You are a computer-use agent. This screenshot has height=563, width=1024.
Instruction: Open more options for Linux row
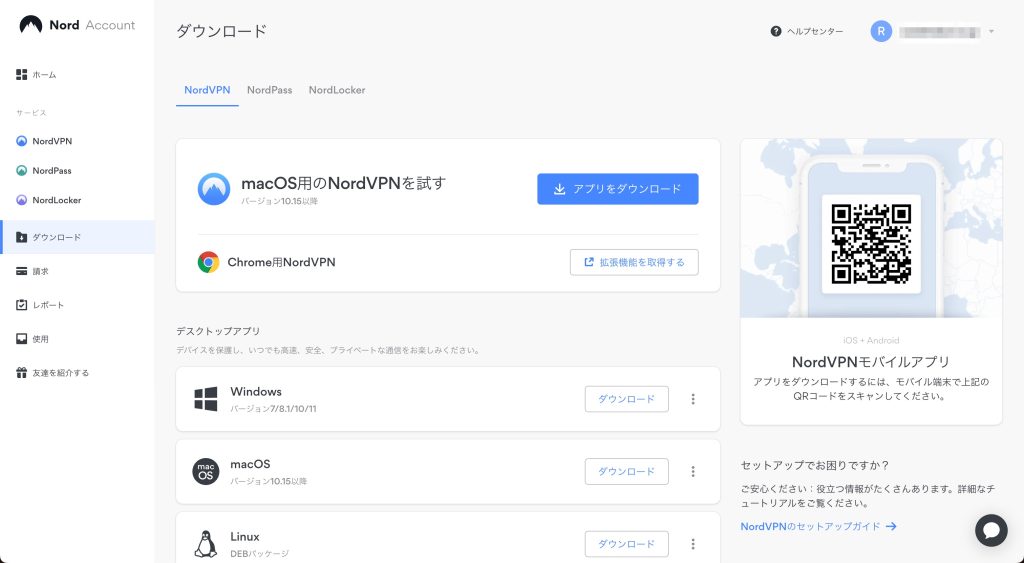point(693,544)
